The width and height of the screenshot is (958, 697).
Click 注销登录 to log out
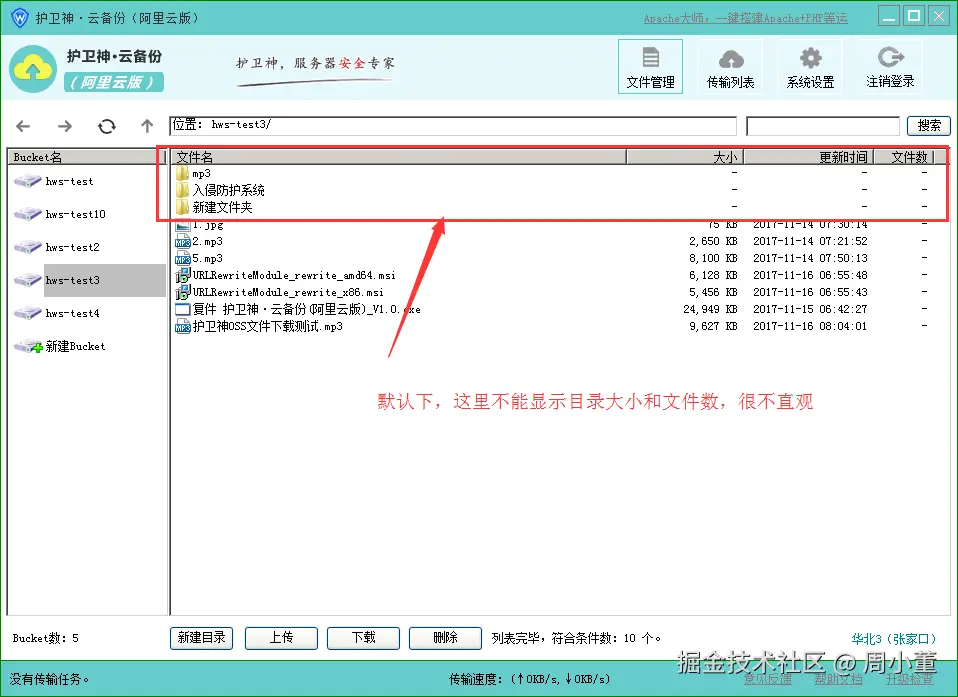890,67
